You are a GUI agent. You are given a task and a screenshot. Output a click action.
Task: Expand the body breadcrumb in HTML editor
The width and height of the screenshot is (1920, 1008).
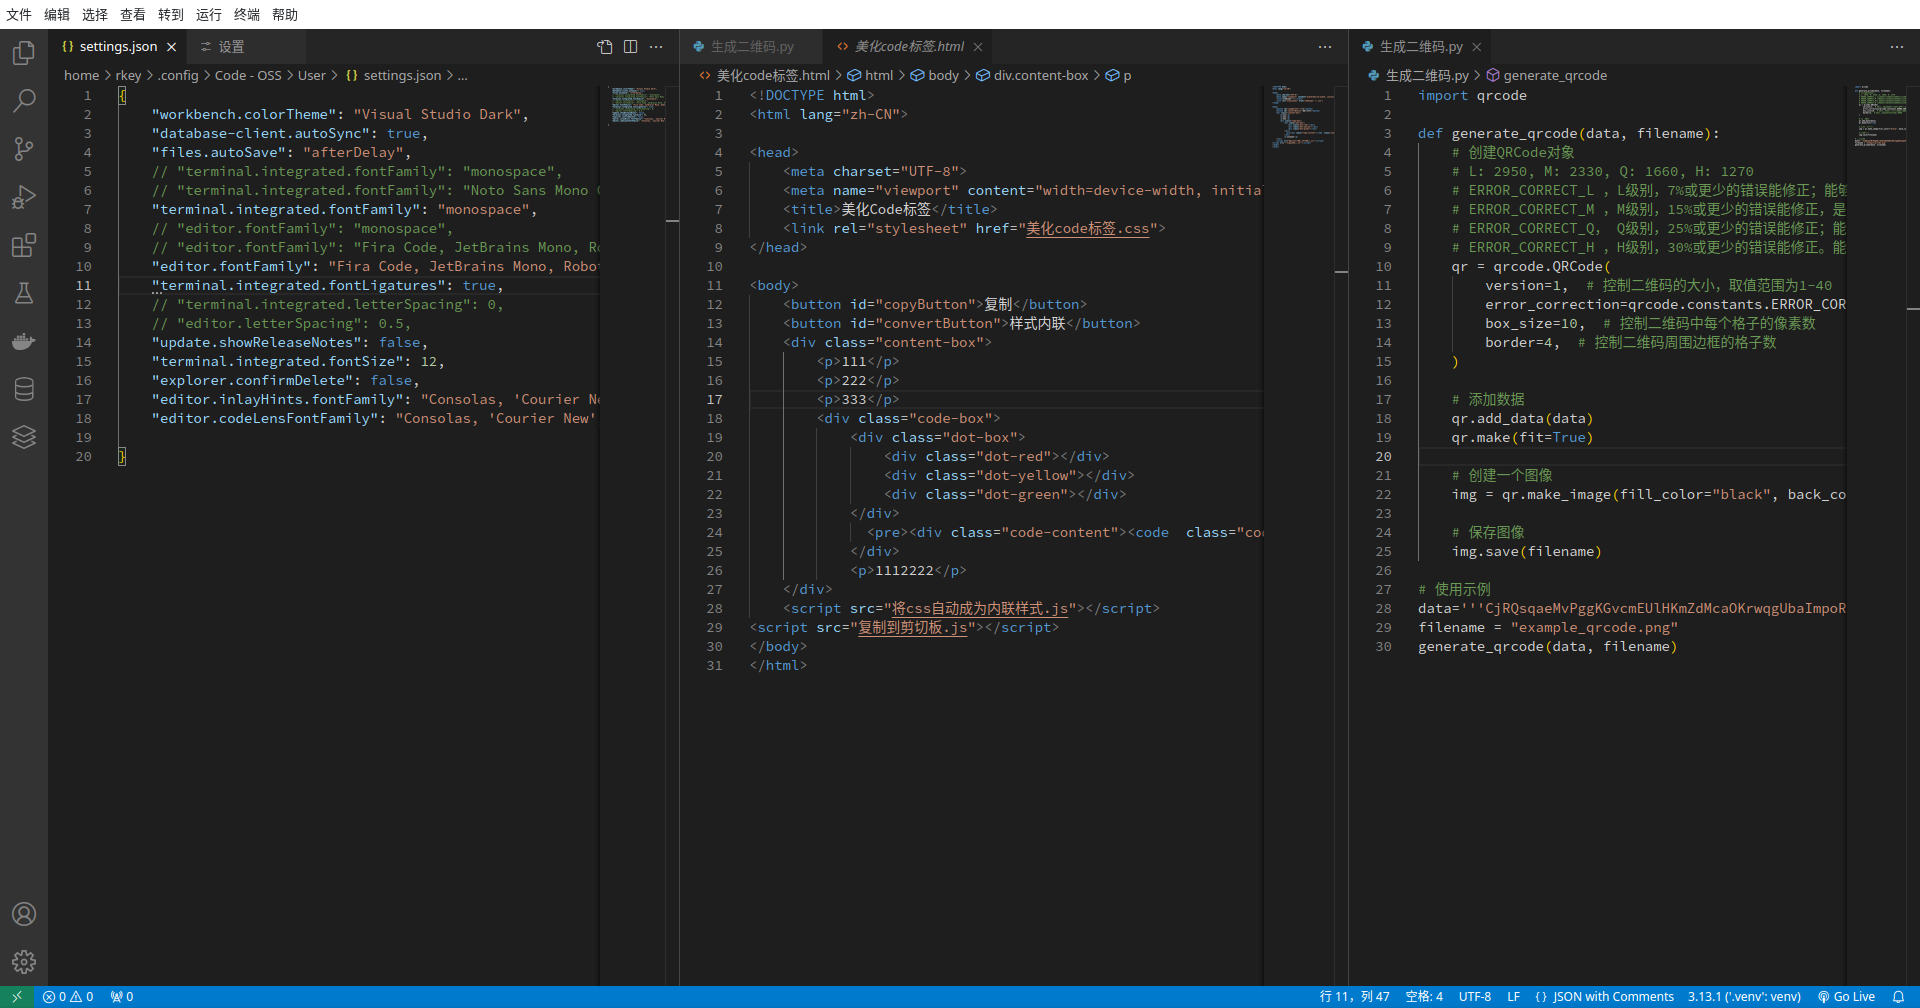[934, 76]
